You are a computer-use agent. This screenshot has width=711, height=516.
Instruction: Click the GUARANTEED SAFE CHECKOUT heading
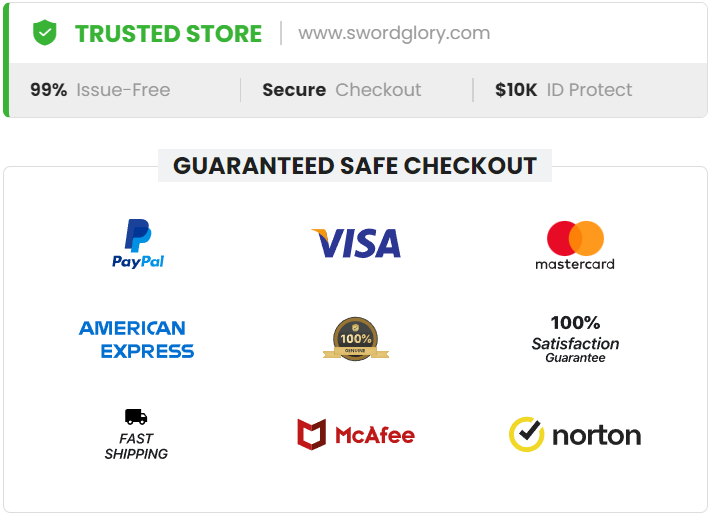coord(355,166)
